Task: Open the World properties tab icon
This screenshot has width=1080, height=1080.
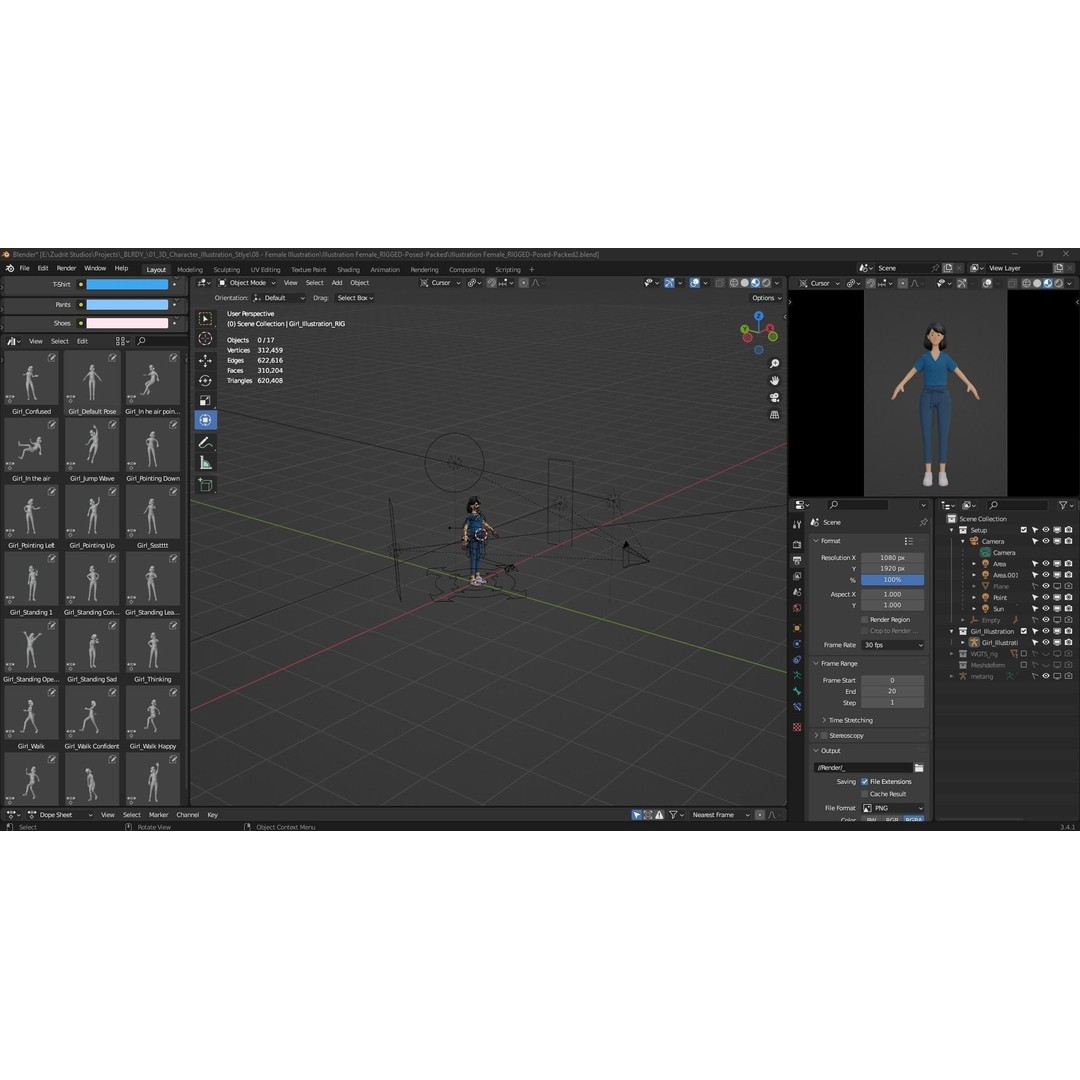Action: point(798,608)
